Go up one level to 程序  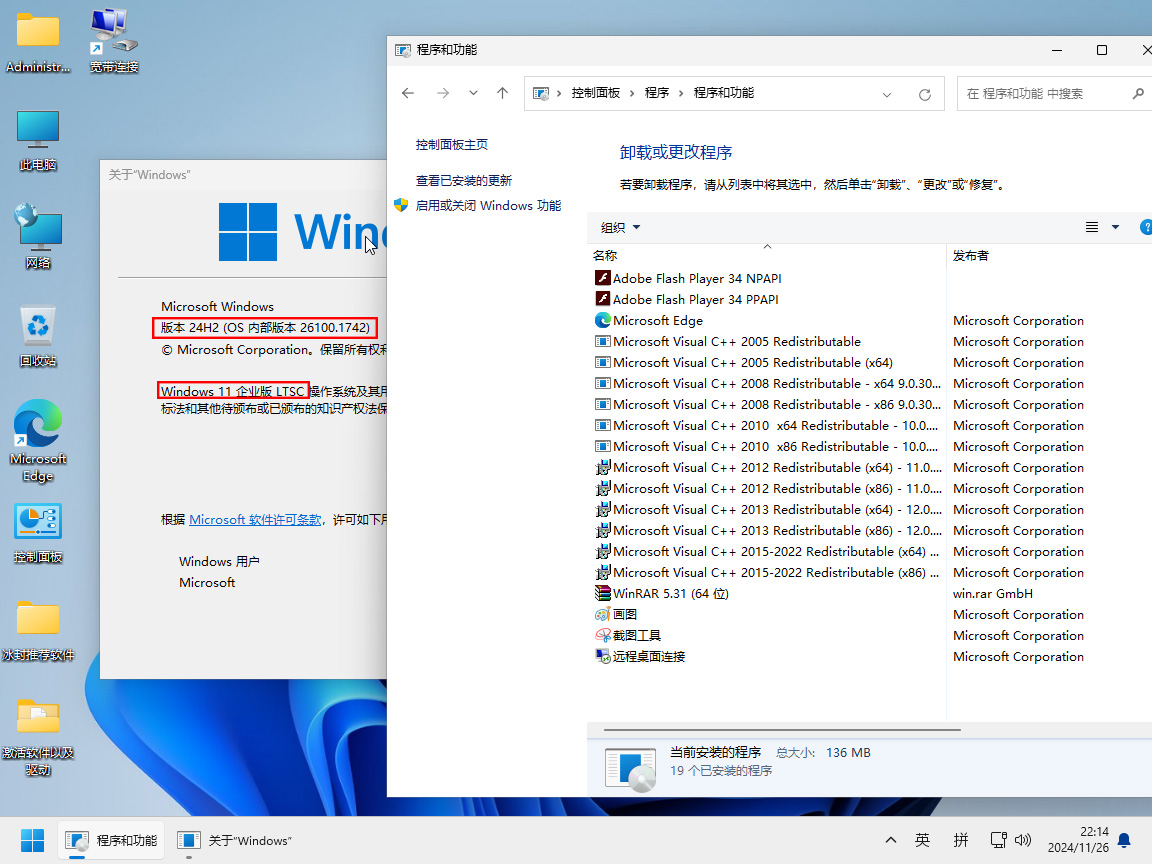(503, 93)
